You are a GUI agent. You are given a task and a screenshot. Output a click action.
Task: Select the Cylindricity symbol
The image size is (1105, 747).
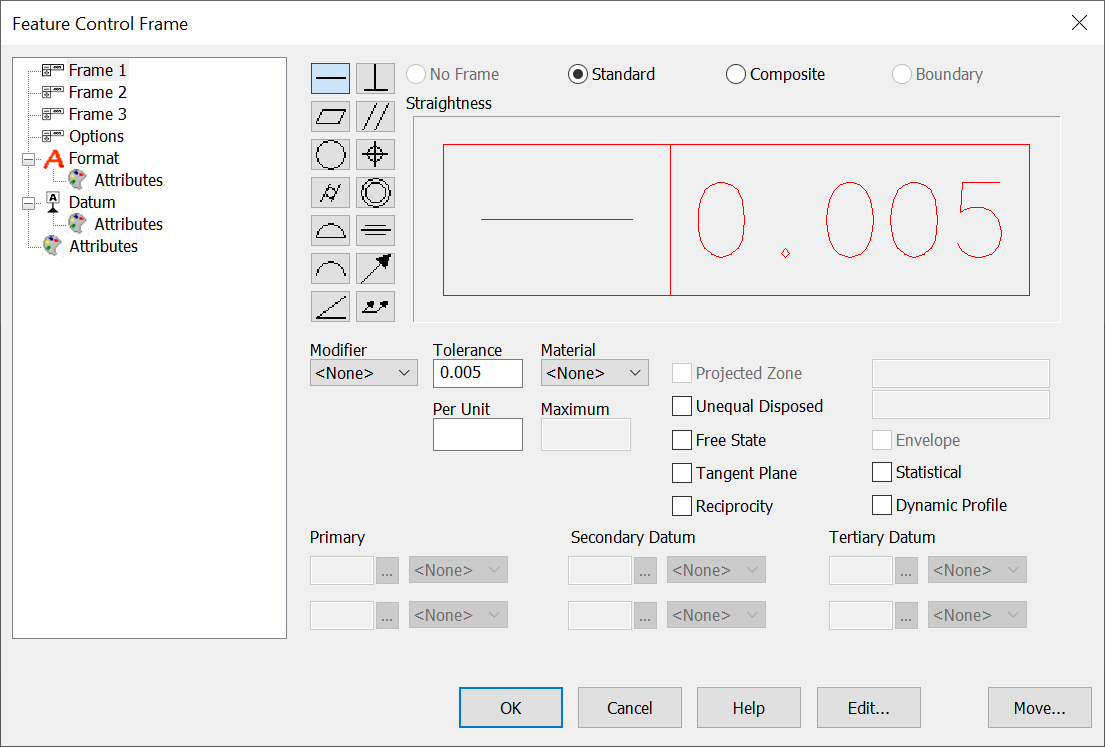coord(330,192)
